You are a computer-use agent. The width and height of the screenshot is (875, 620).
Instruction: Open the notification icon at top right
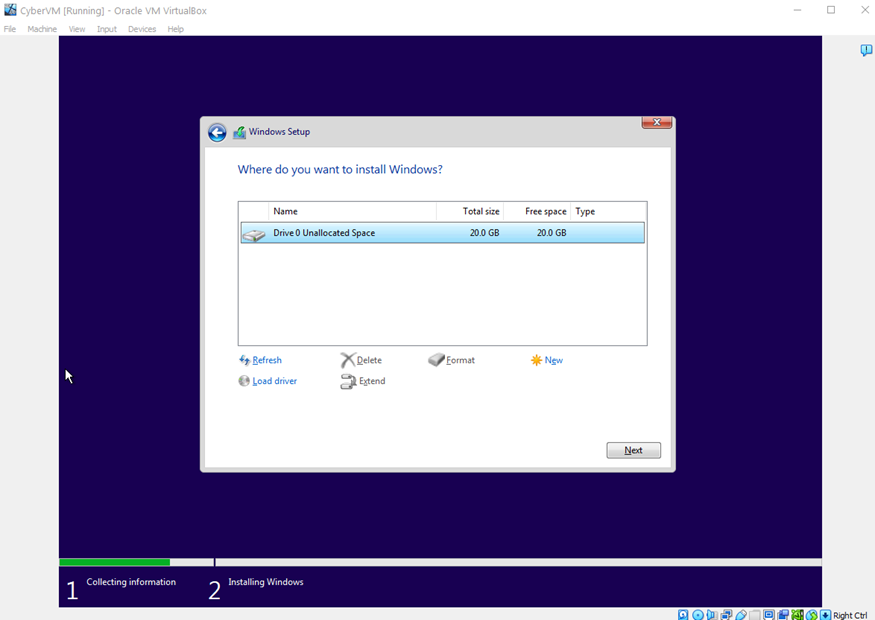(866, 51)
